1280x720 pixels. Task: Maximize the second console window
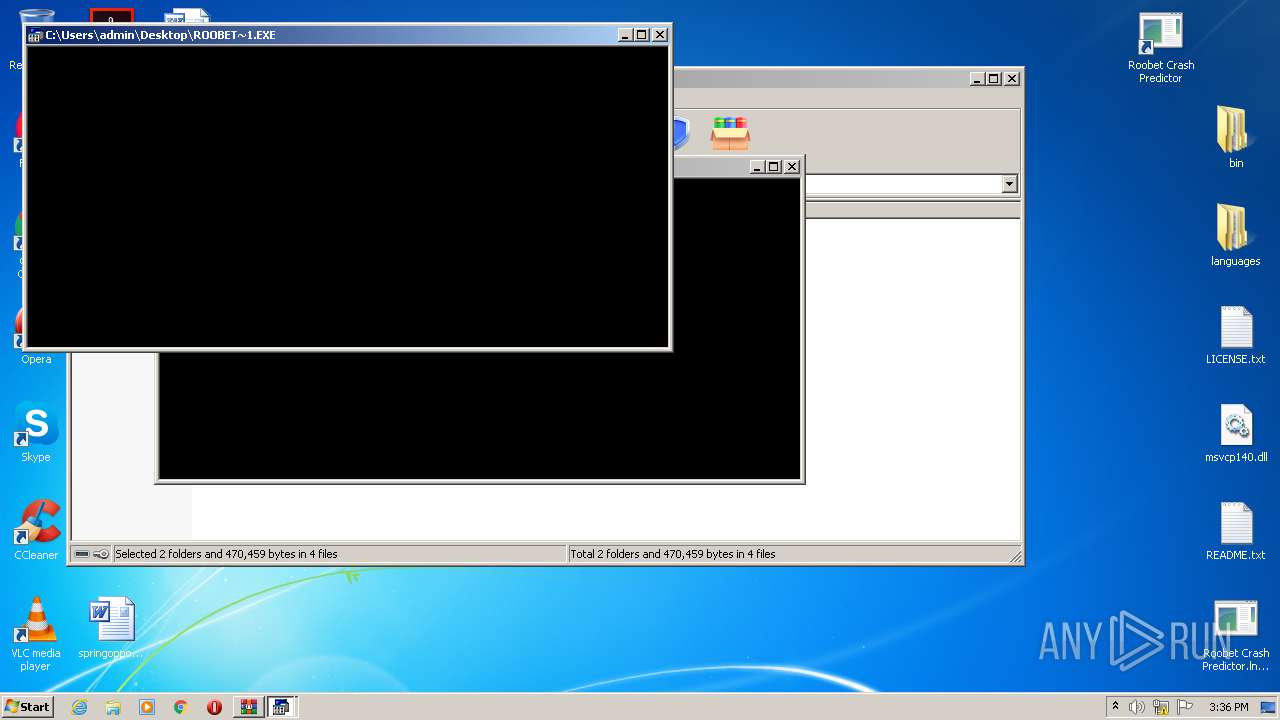774,167
